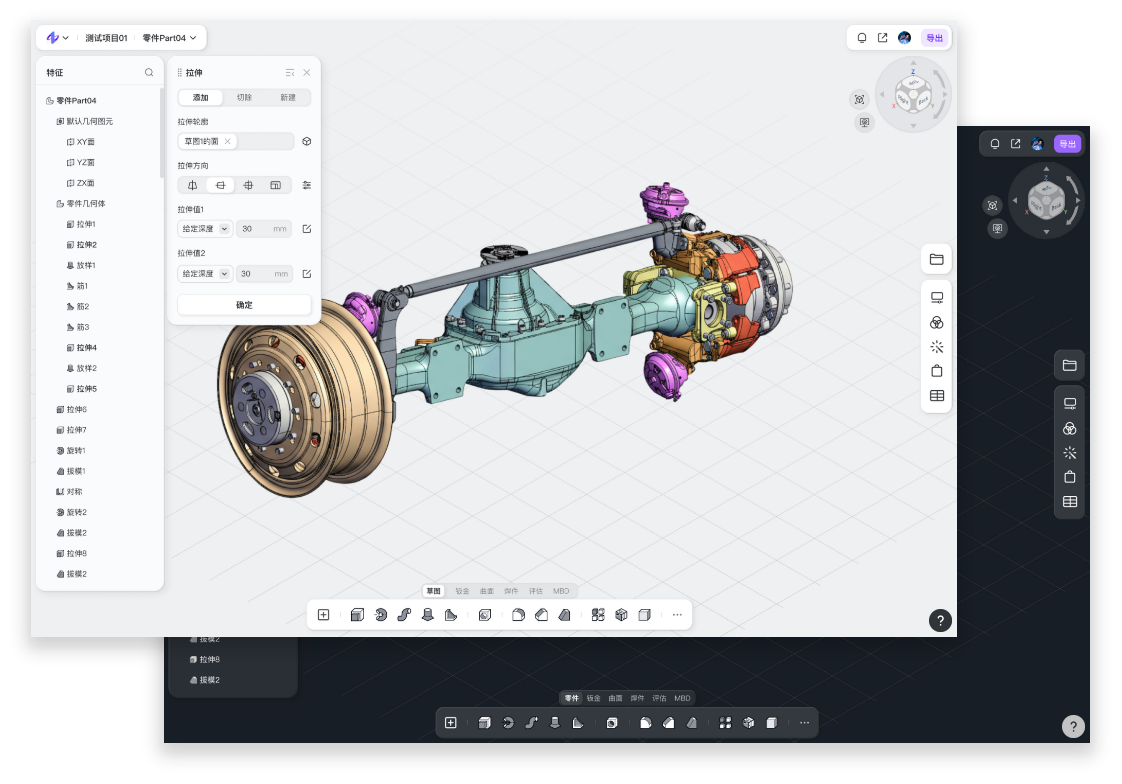Open the folder icon in the light window's right sidebar
Screen dimensions: 1122x784
click(x=936, y=259)
